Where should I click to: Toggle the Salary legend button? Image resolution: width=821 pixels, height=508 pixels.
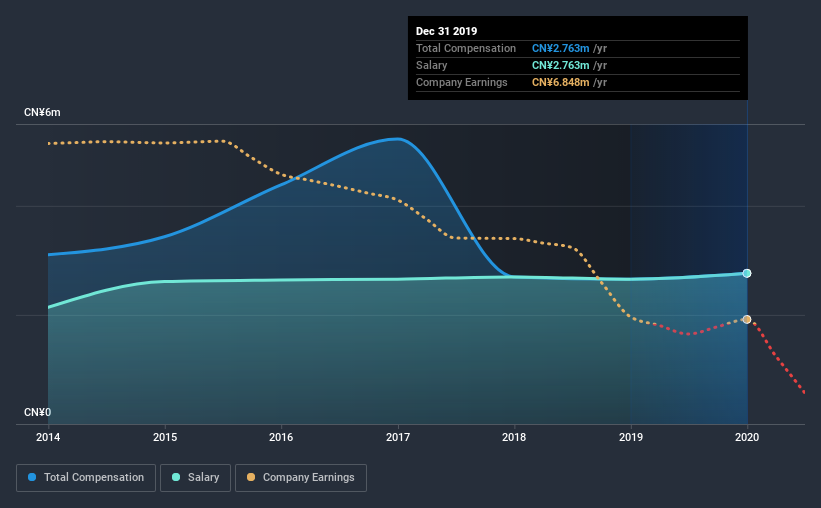pos(195,478)
